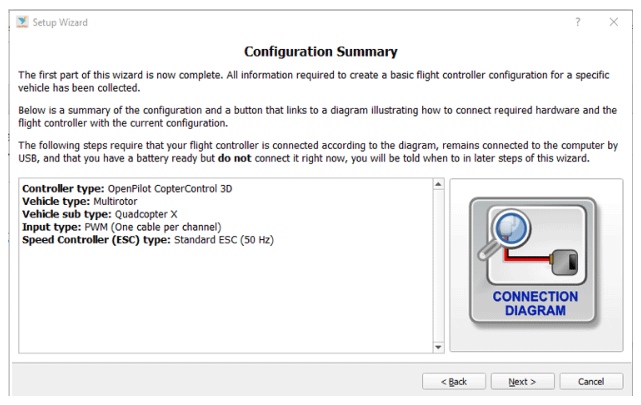Click the empty area of the summary box
Image resolution: width=641 pixels, height=405 pixels.
[x=225, y=300]
